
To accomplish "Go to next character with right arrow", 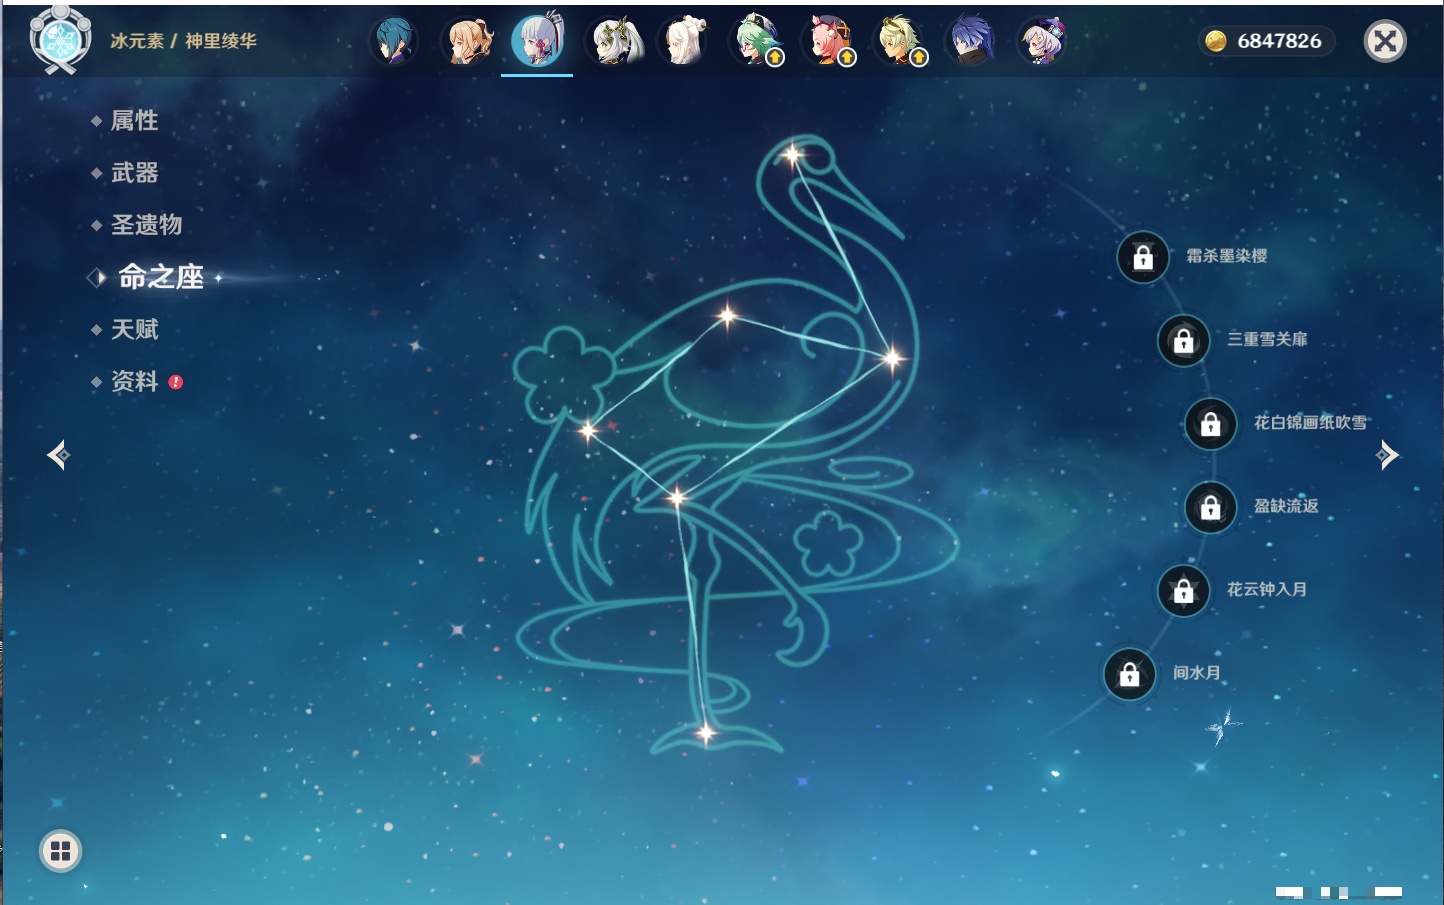I will click(1387, 456).
